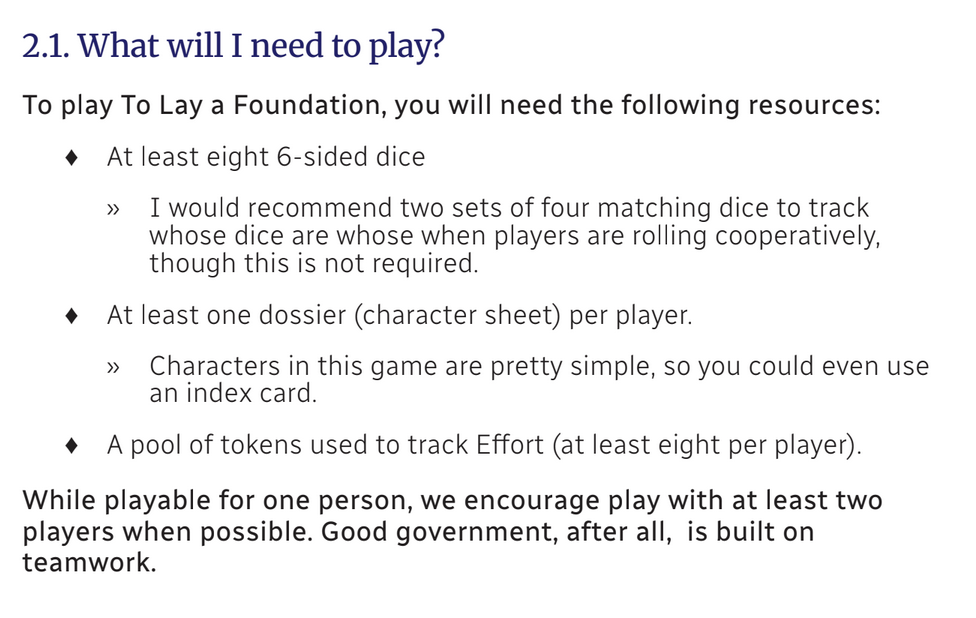
Task: Click the phrase "While playable for one person"
Action: pyautogui.click(x=217, y=501)
